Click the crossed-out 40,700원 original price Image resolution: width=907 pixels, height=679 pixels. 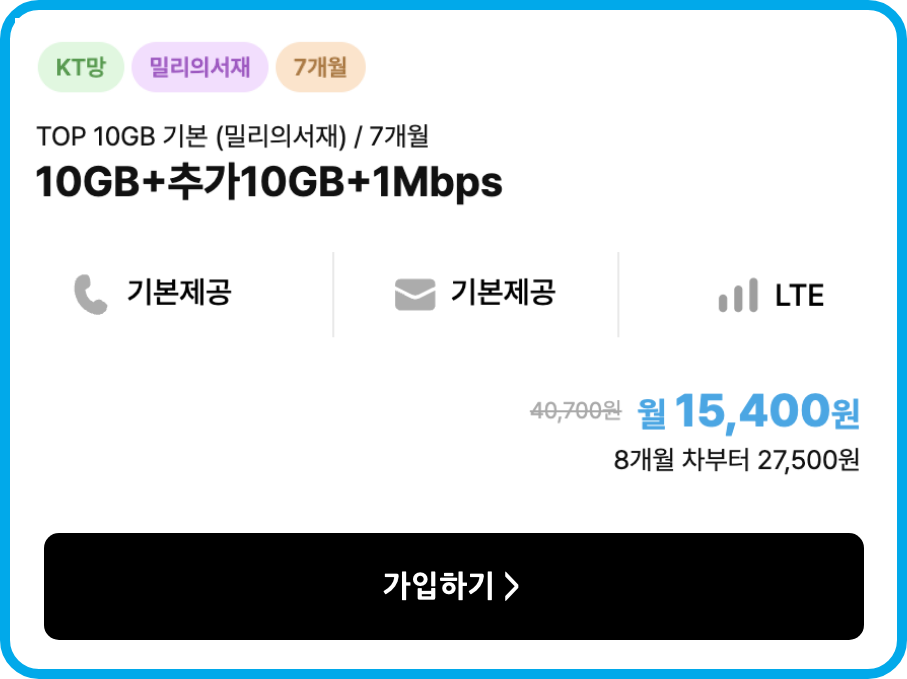(x=576, y=411)
